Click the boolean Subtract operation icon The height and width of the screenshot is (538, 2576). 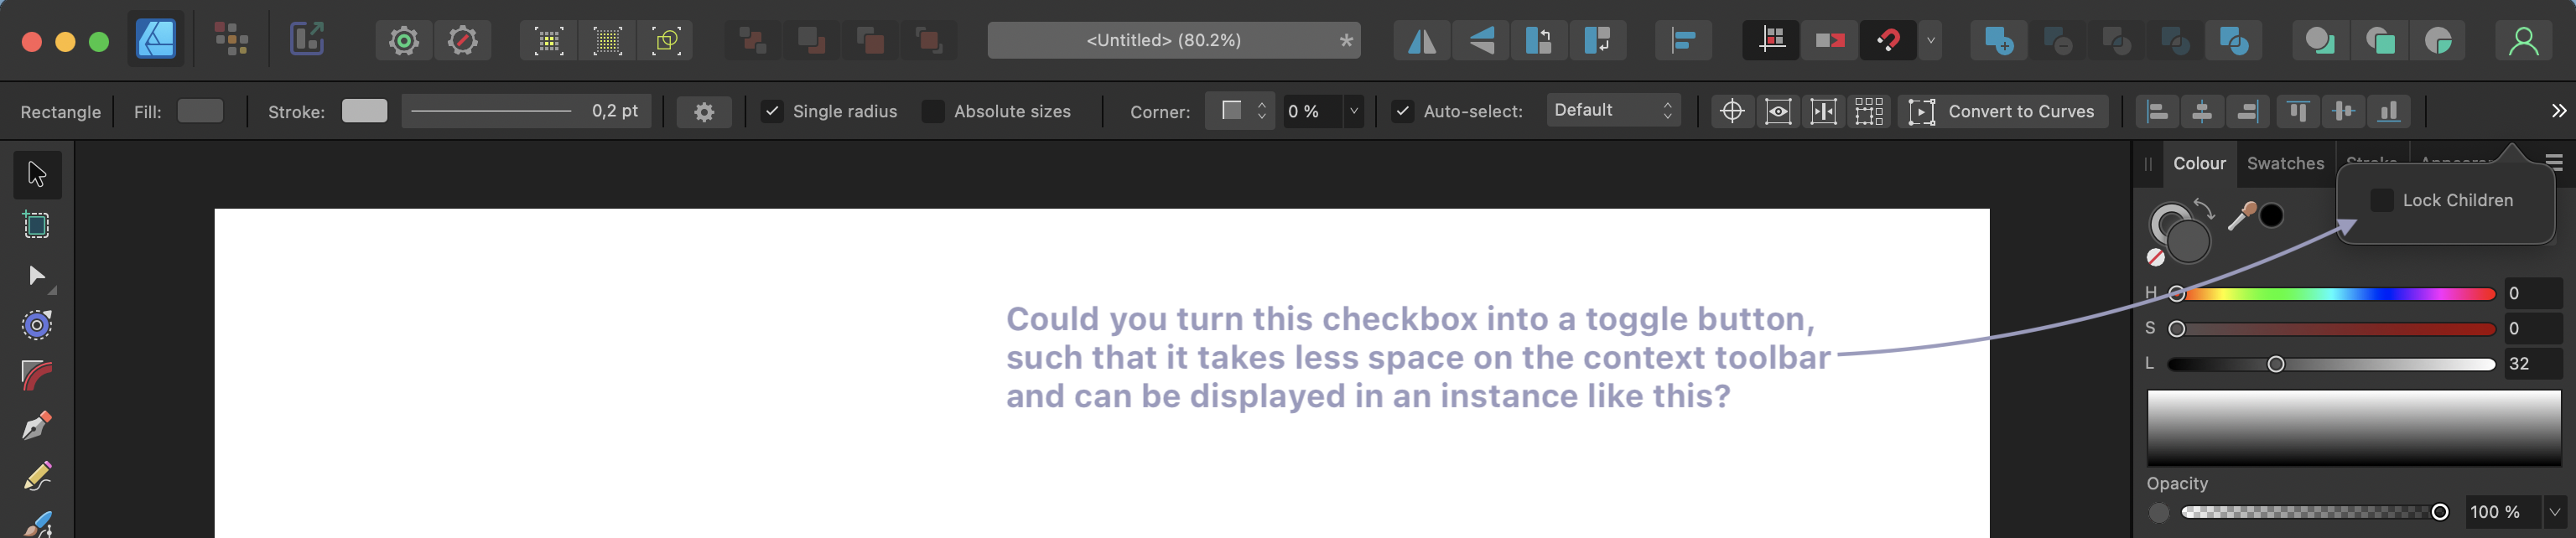(x=2057, y=40)
